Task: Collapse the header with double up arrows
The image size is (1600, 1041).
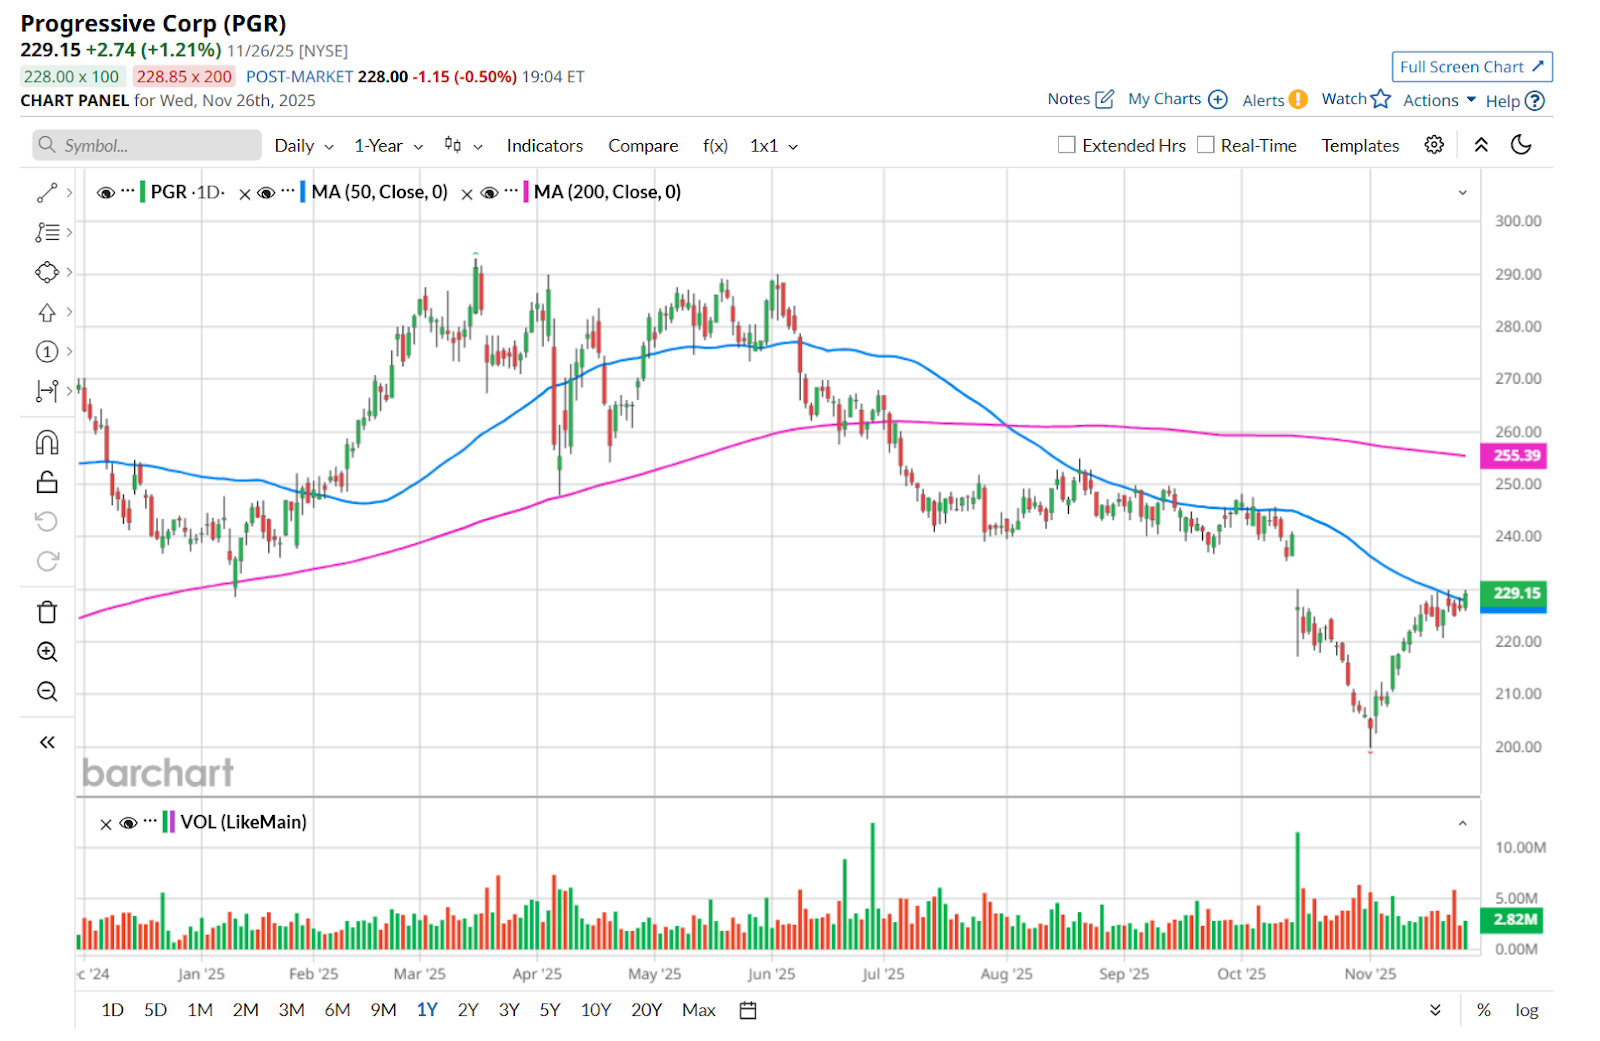Action: (x=1481, y=145)
